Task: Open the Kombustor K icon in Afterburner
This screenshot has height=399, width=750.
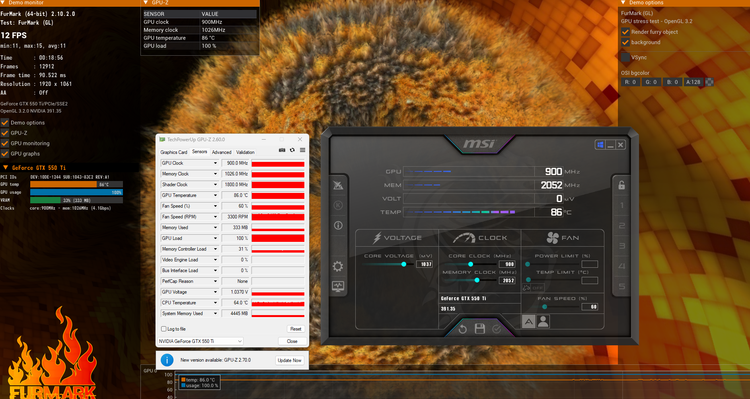Action: click(x=338, y=205)
